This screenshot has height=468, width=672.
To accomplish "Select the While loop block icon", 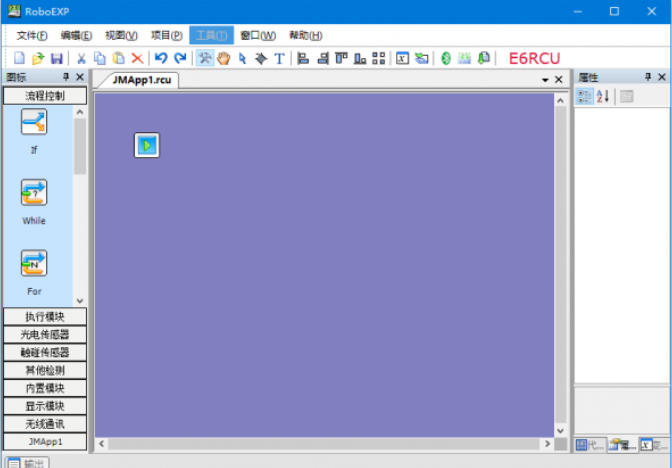I will tap(34, 192).
